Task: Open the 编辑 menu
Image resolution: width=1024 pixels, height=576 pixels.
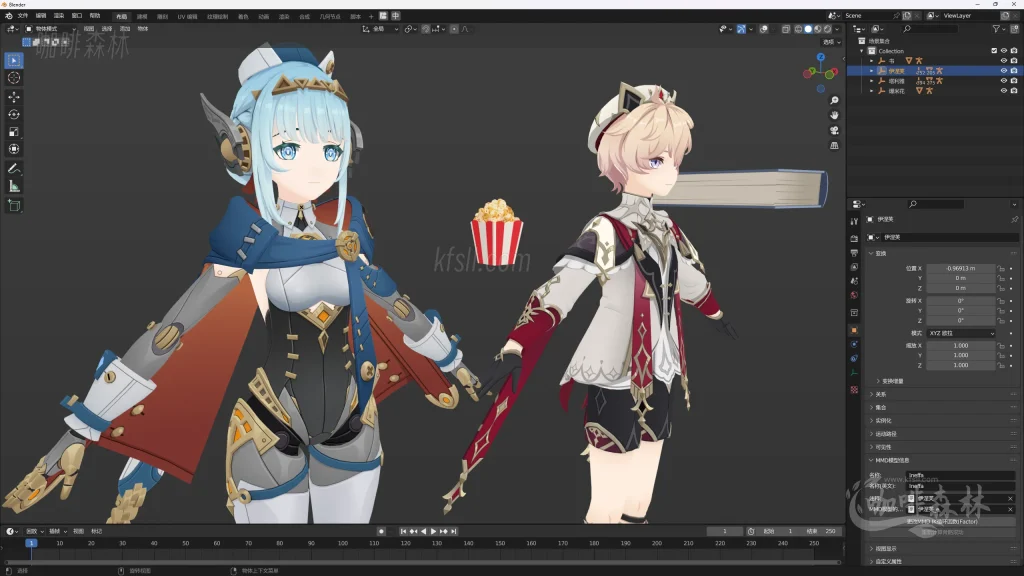Action: click(41, 16)
